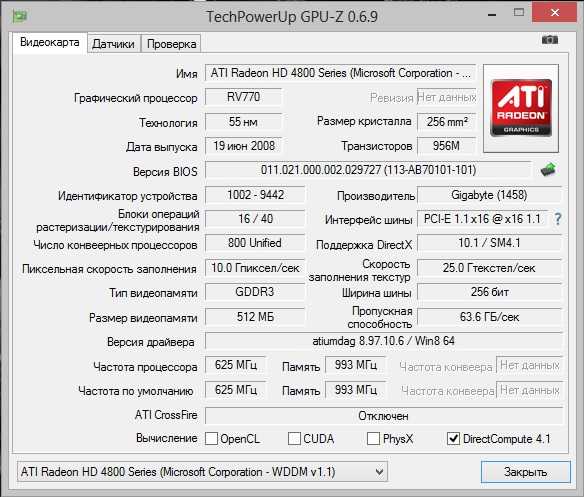
Task: Uncheck the DirectCompute 4.1 checkbox
Action: [453, 439]
